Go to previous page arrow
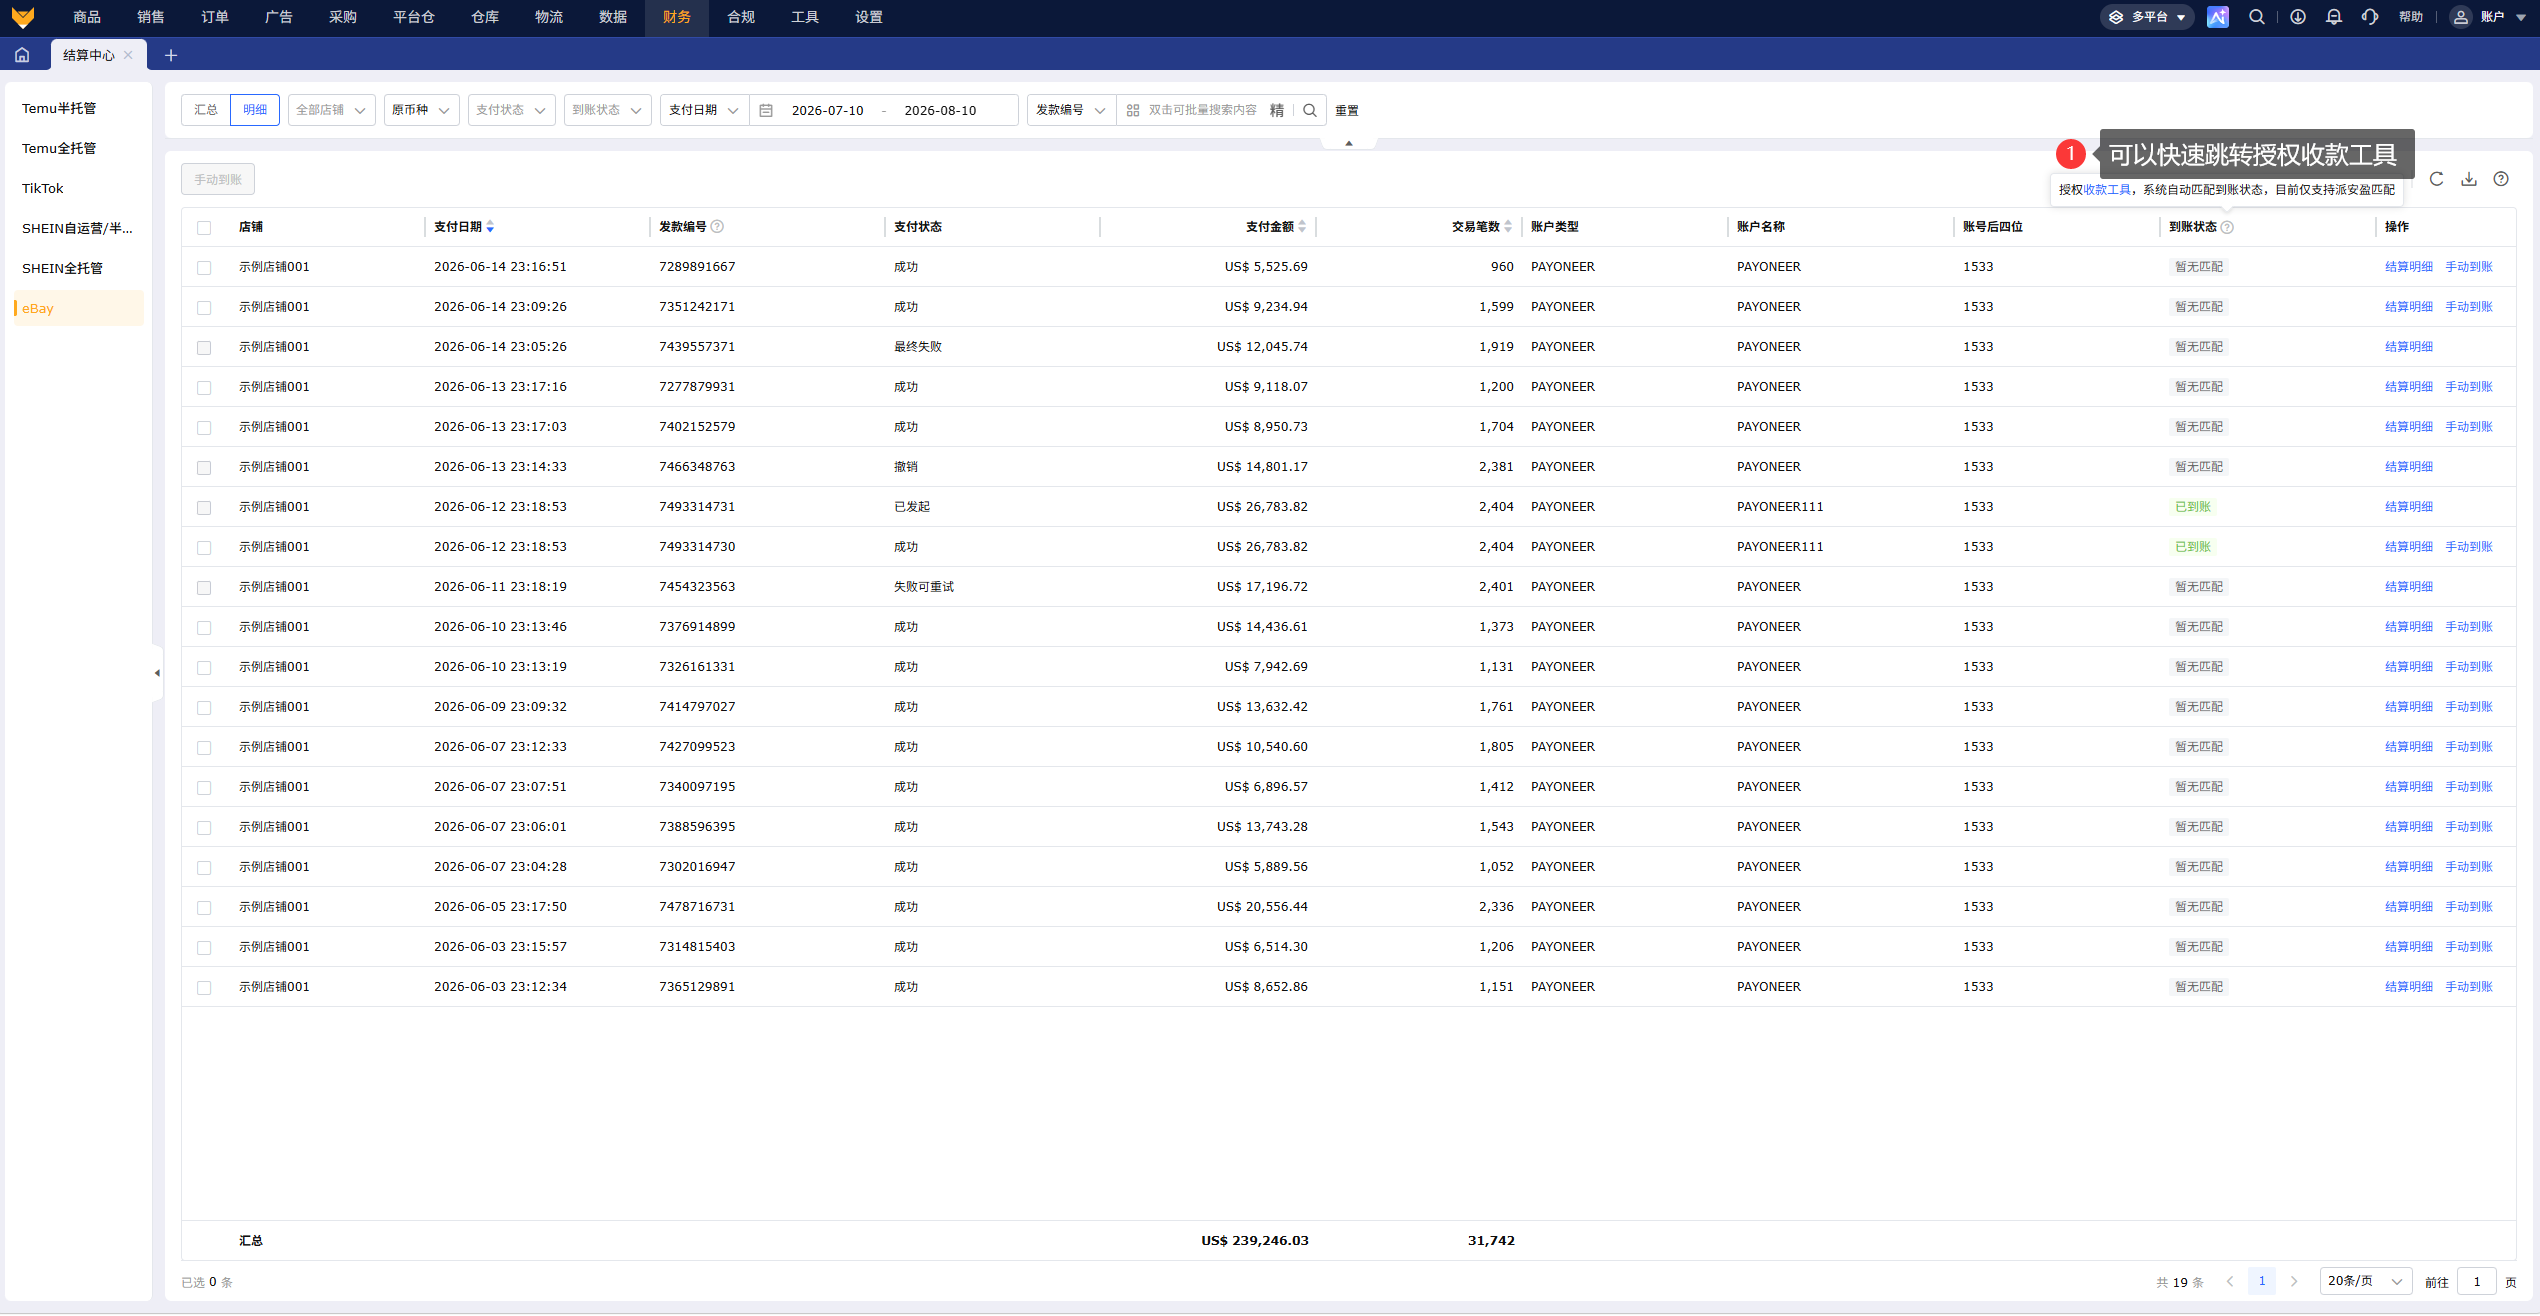The image size is (2540, 1316). [x=2230, y=1281]
